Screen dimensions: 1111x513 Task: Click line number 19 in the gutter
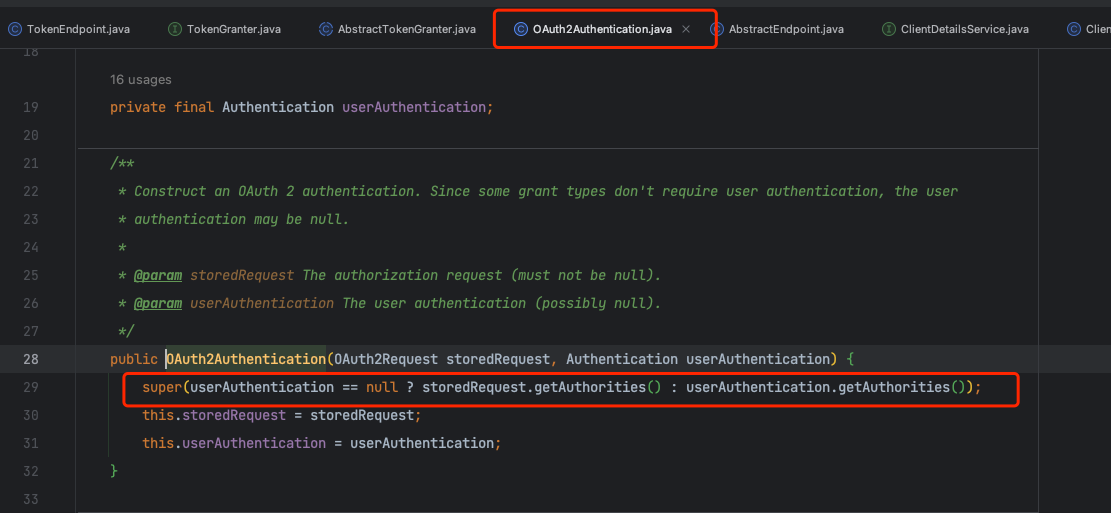click(x=30, y=107)
